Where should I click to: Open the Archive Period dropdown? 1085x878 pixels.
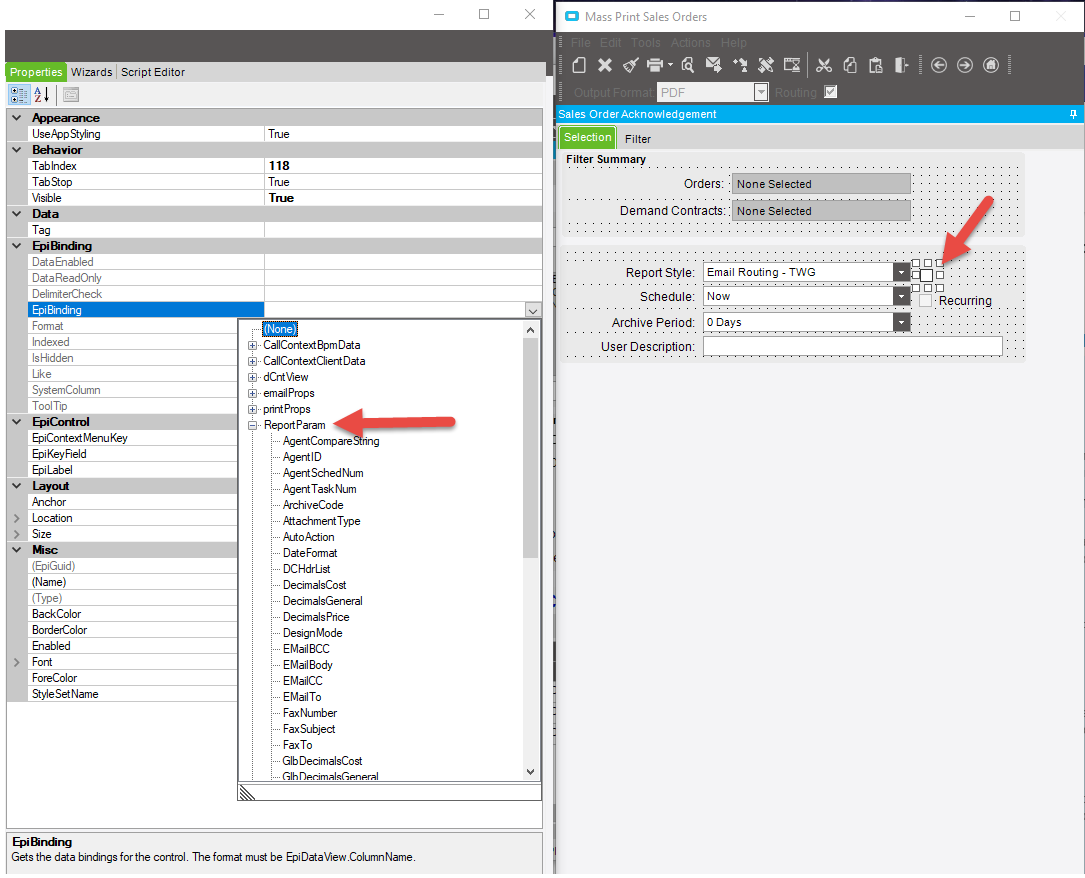point(901,322)
